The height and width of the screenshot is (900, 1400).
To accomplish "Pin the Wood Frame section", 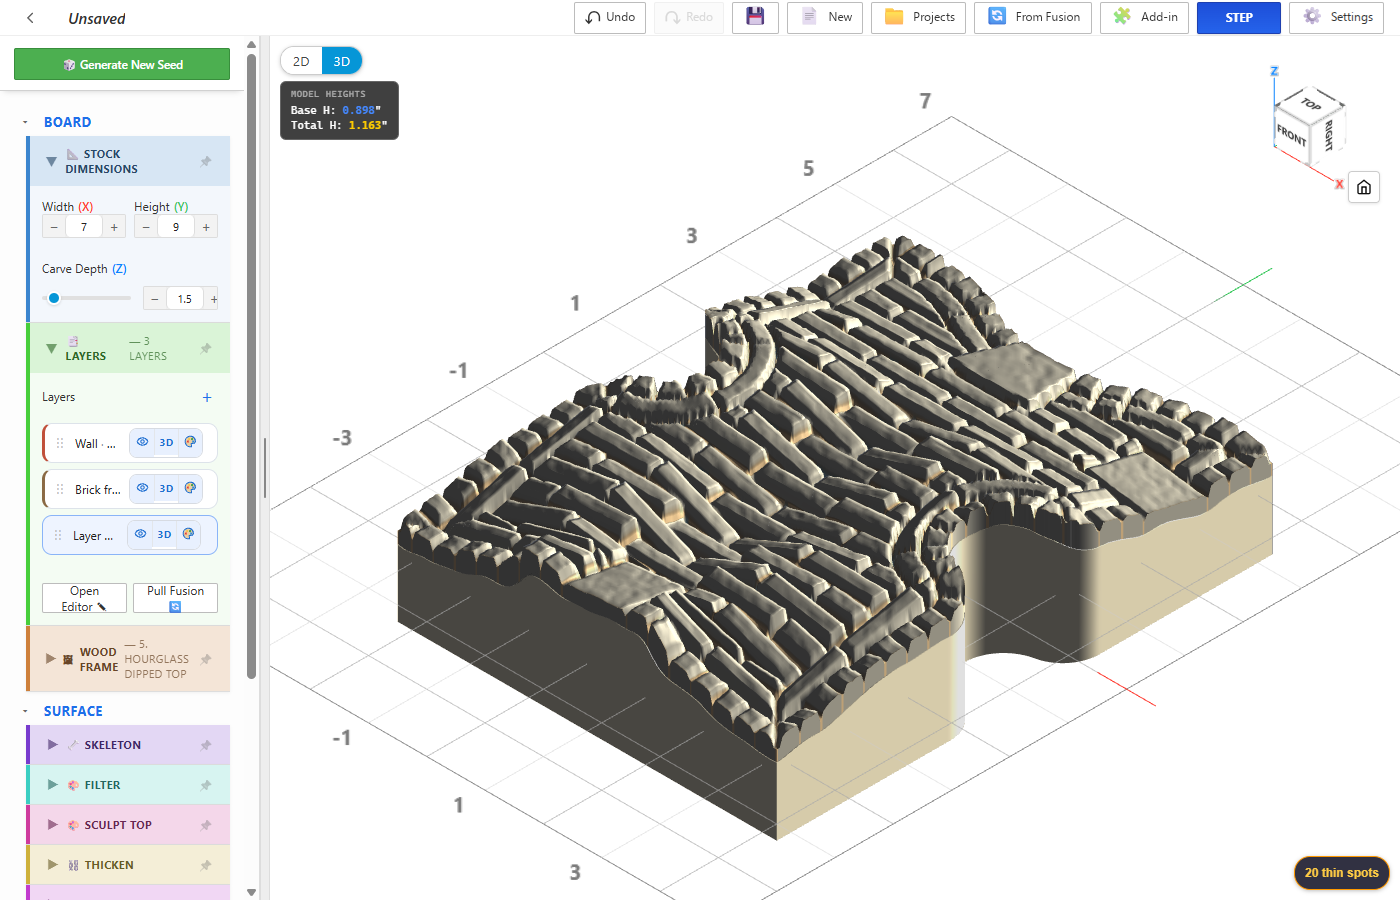I will click(206, 659).
